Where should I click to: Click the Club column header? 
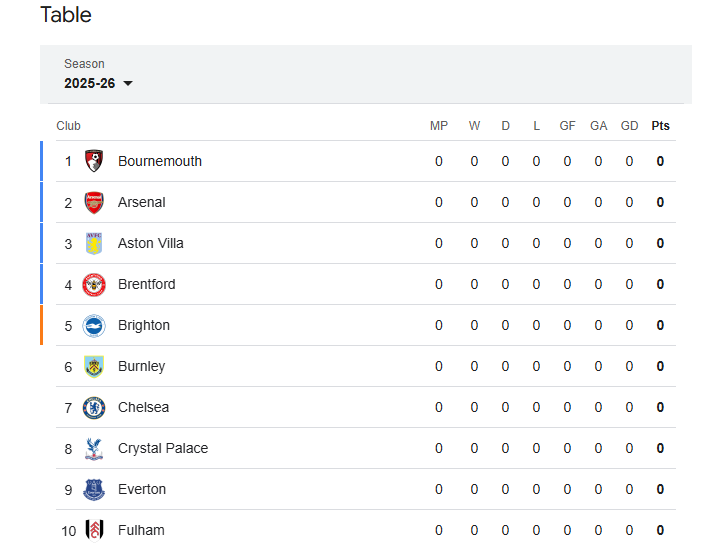(x=68, y=126)
